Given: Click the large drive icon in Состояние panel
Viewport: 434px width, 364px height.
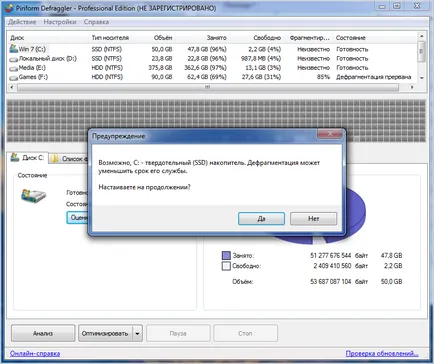Looking at the screenshot, I should (33, 196).
